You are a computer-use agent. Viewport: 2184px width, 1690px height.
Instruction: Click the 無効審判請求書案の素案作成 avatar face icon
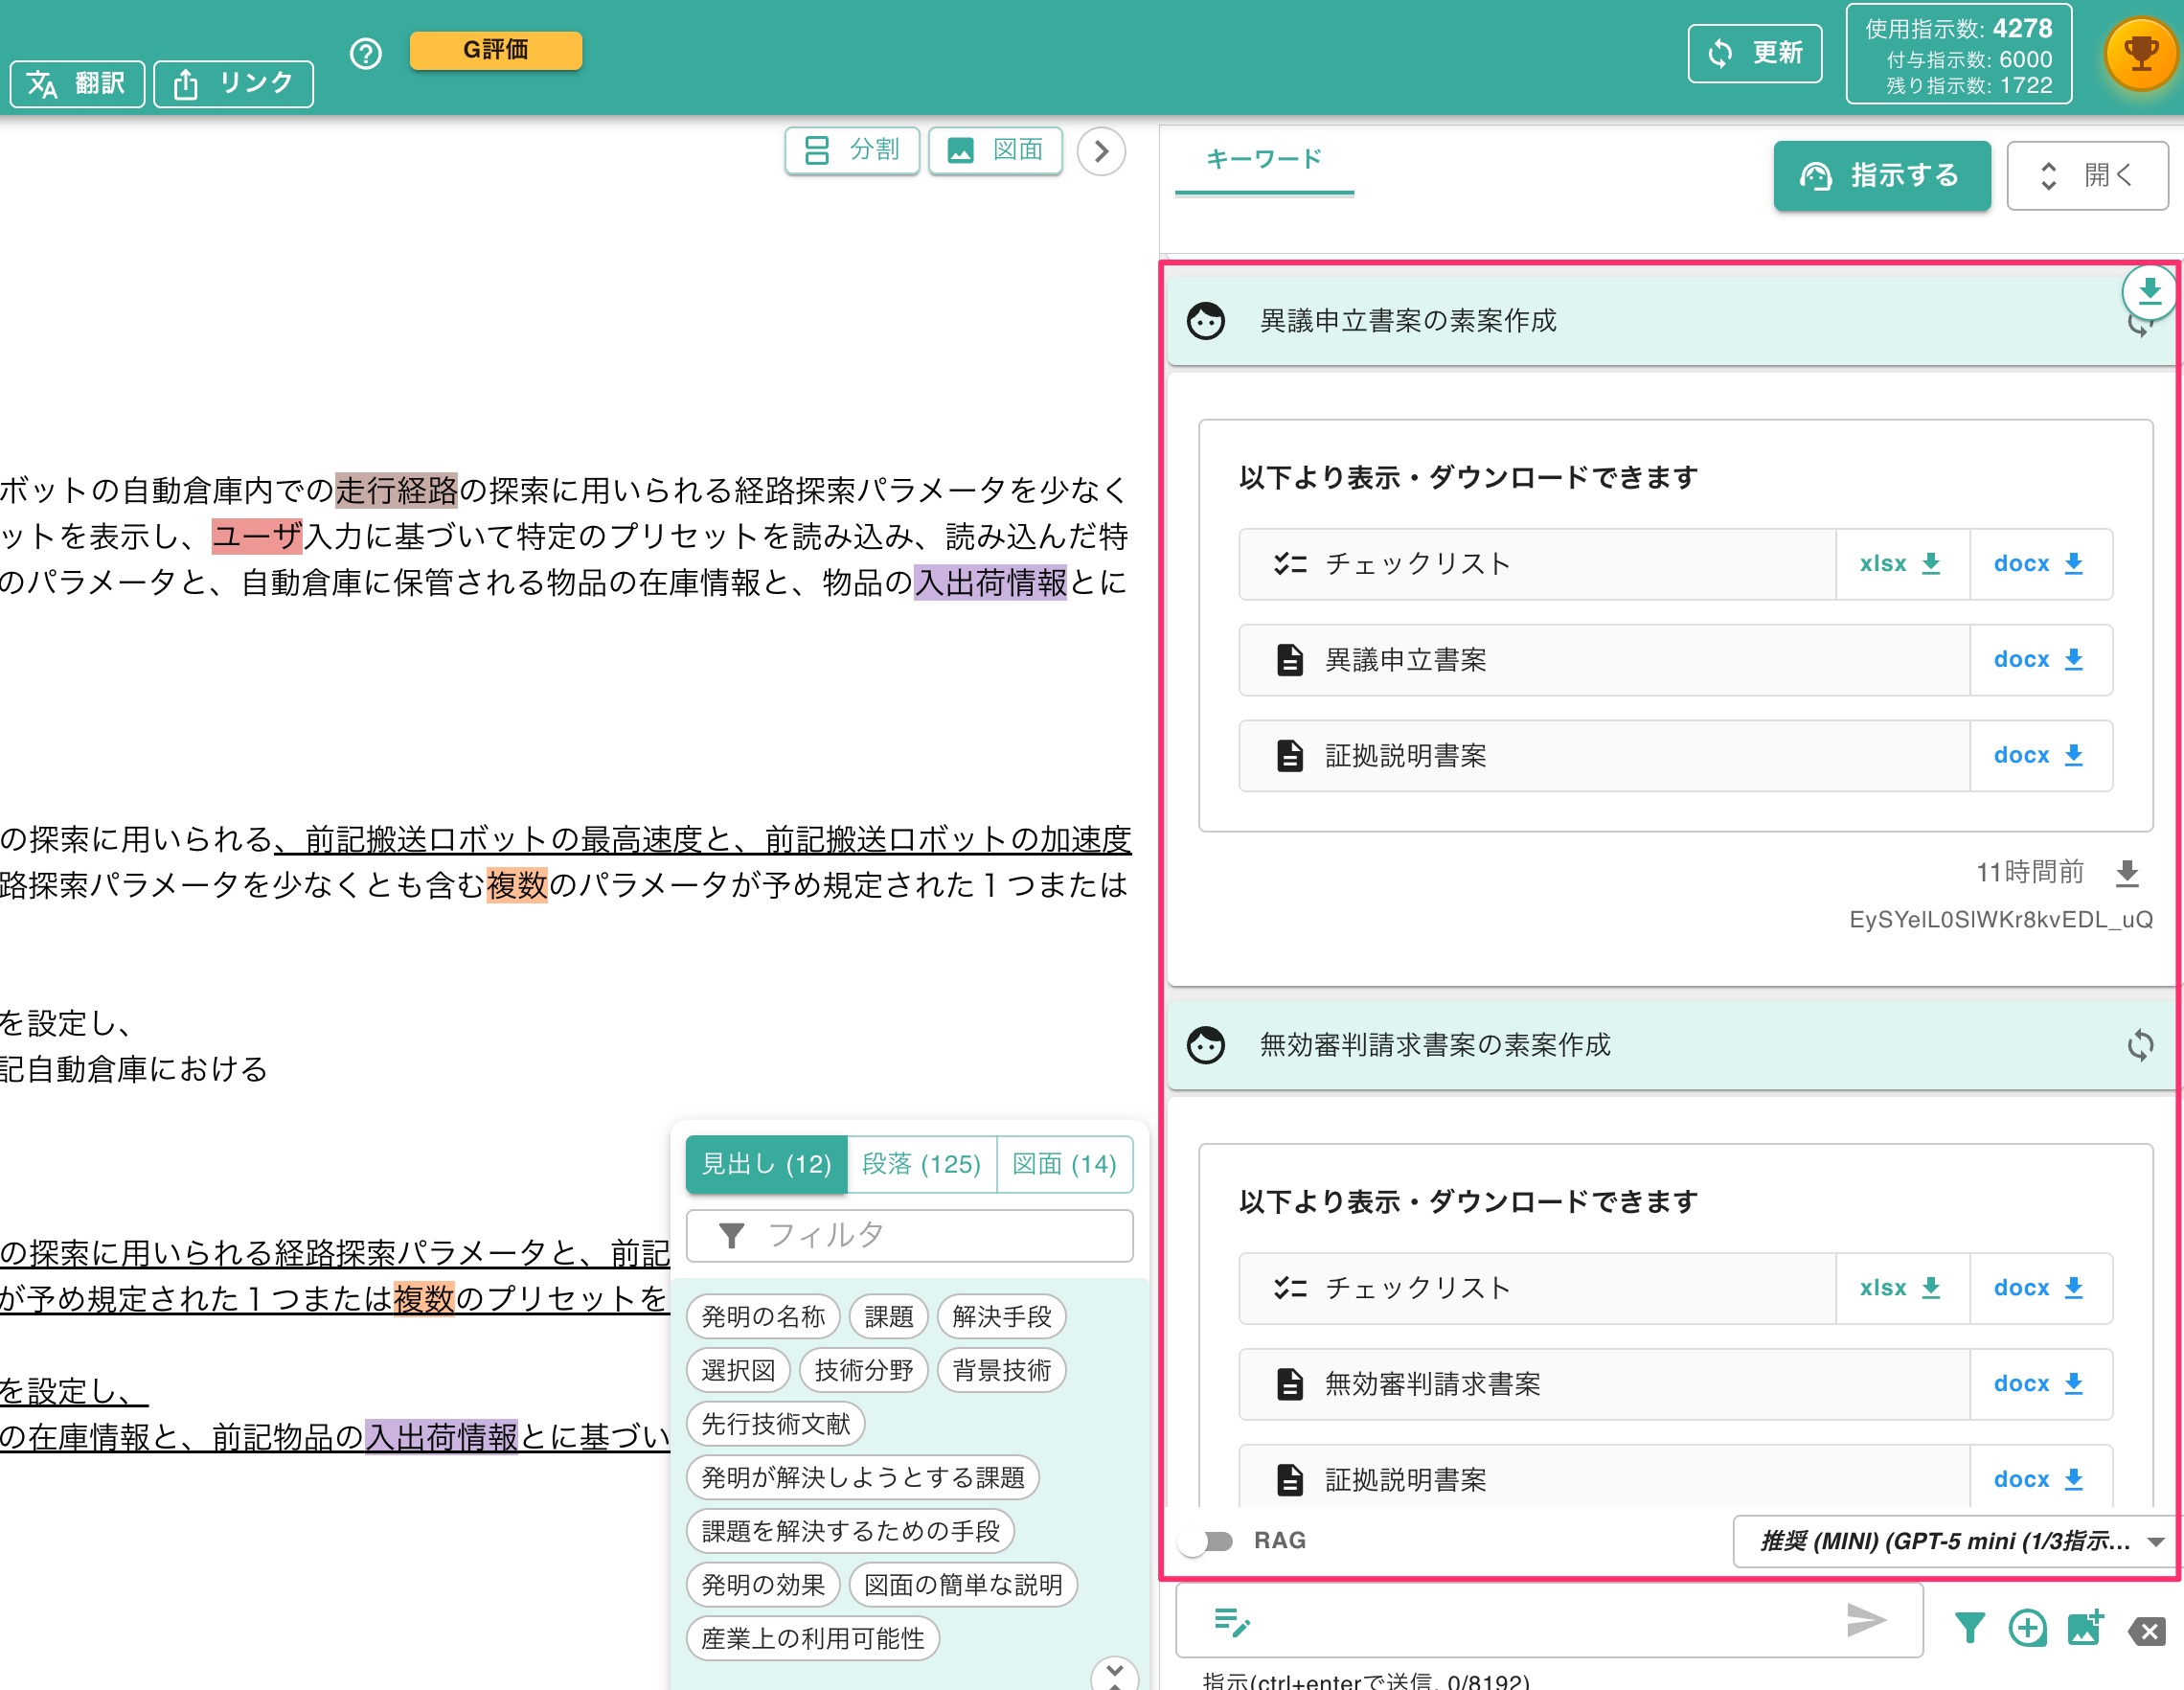tap(1206, 1045)
